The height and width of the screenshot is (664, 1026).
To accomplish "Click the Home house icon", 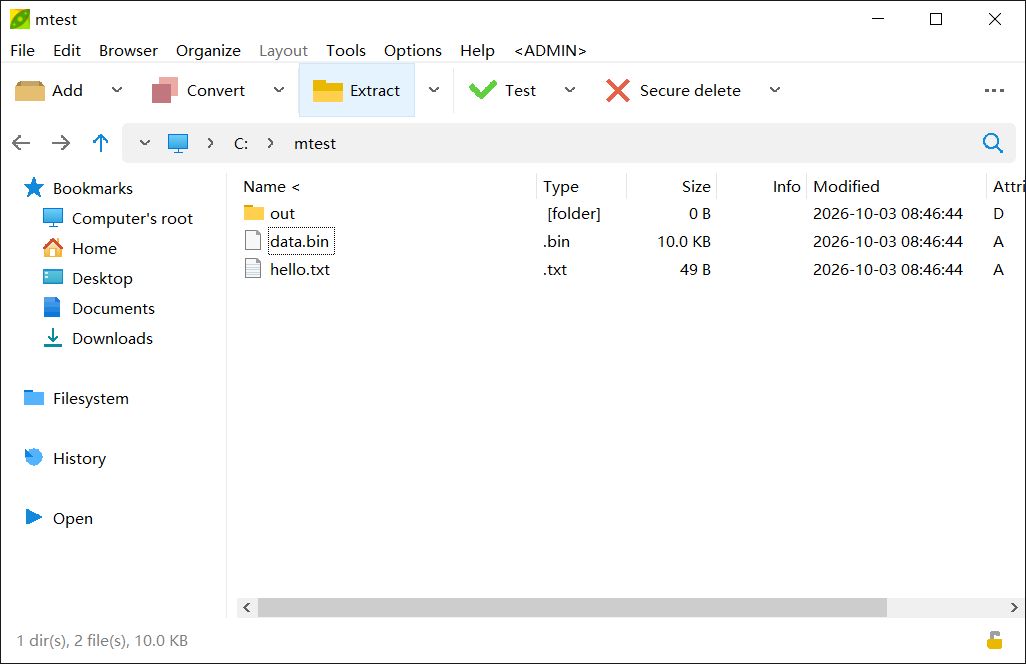I will coord(53,248).
